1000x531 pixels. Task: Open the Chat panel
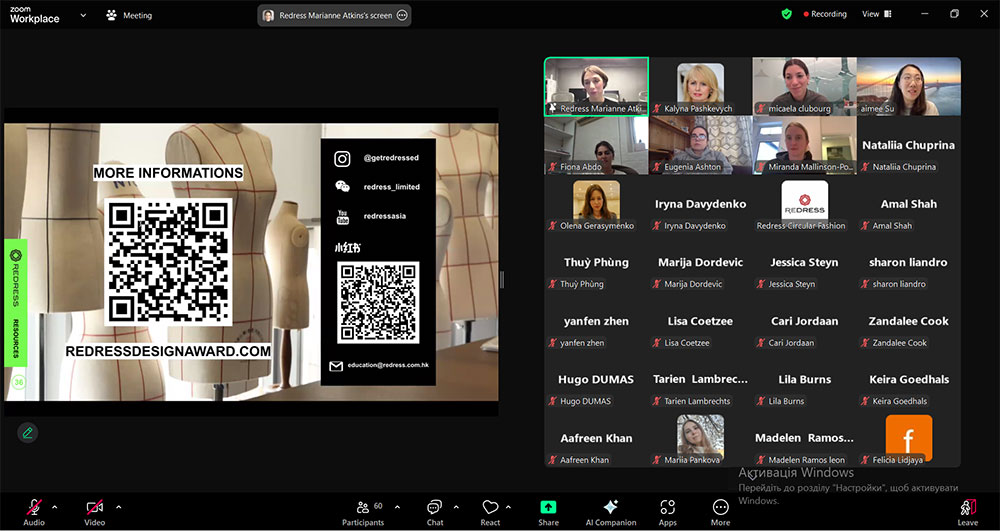pos(435,513)
